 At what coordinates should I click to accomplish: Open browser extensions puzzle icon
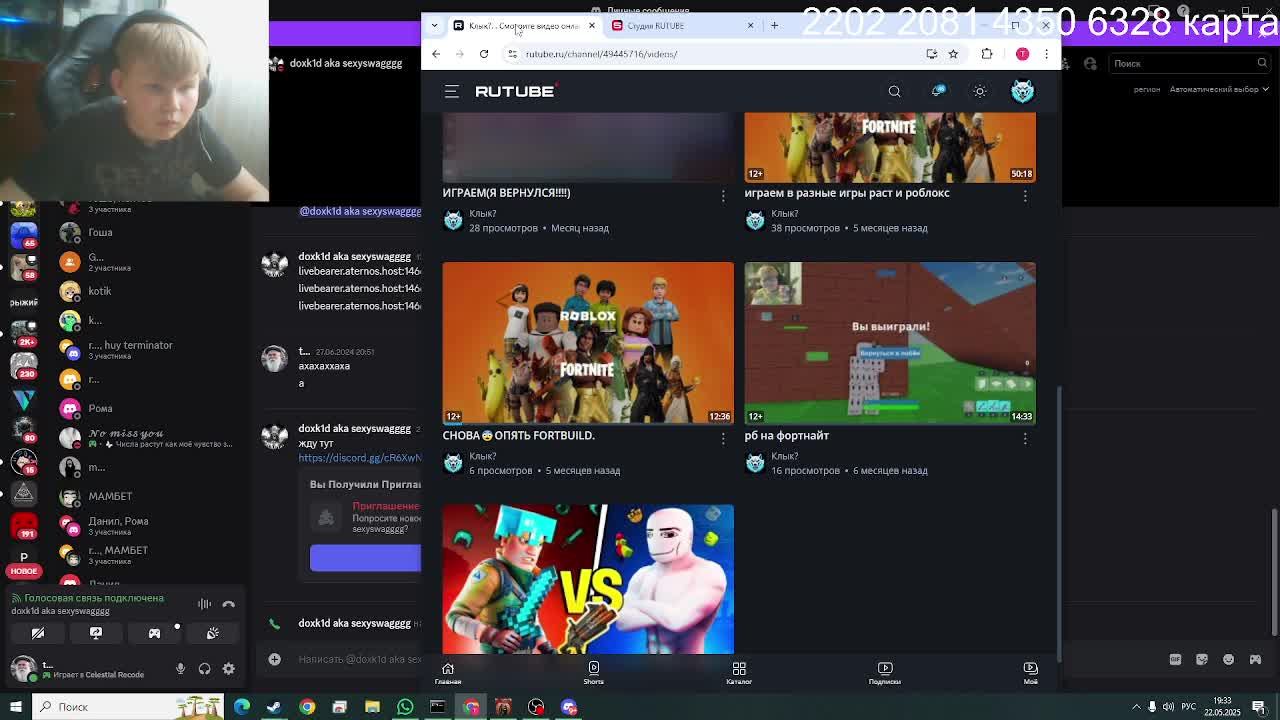click(x=987, y=54)
